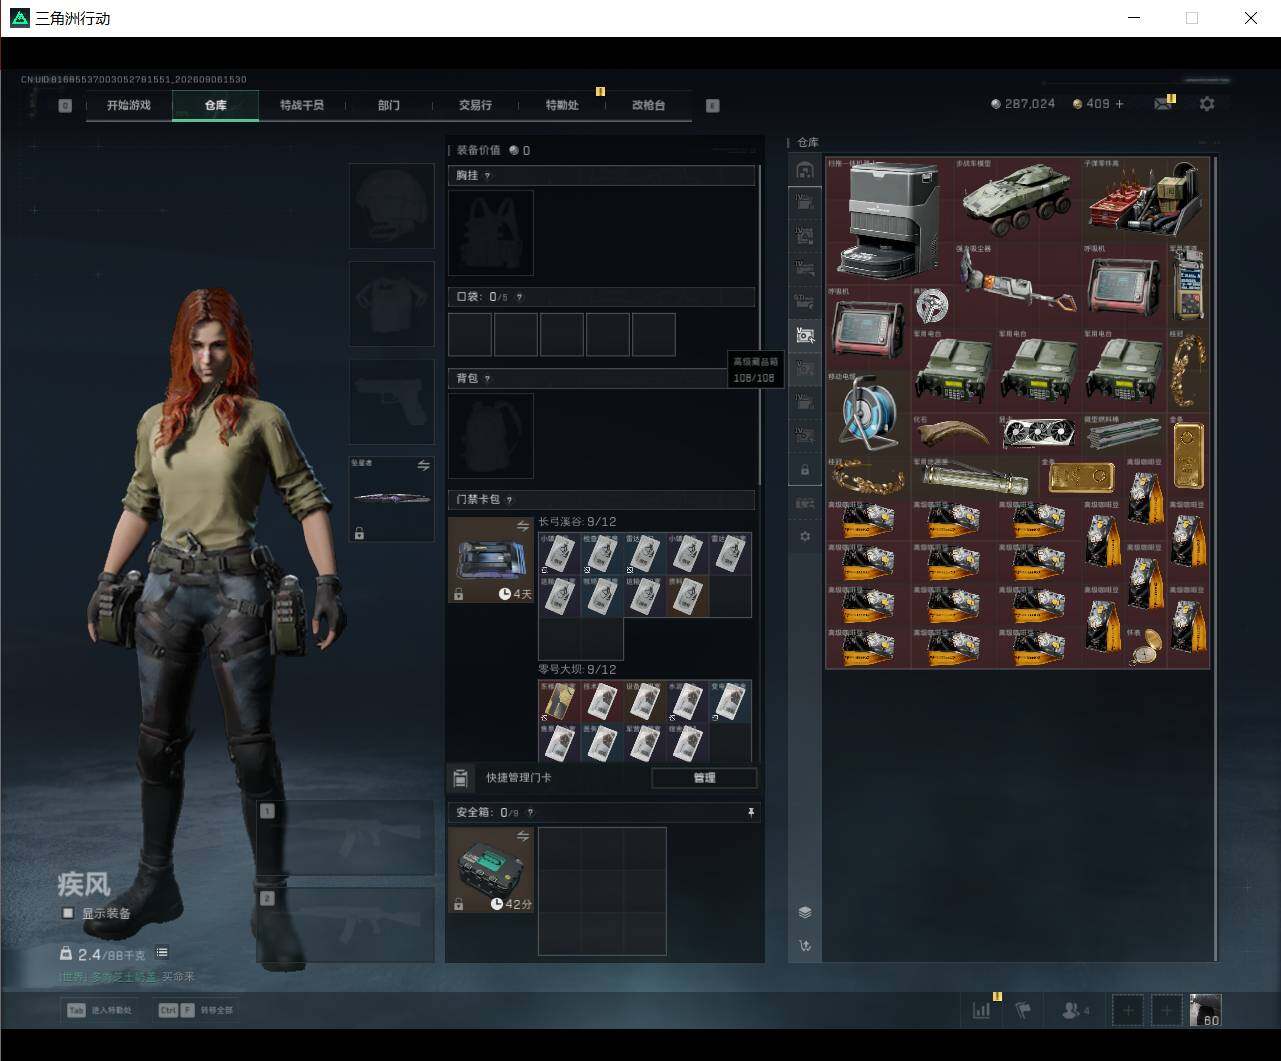Click the key card pack thumbnail showing 4天
This screenshot has height=1061, width=1281.
(x=491, y=560)
